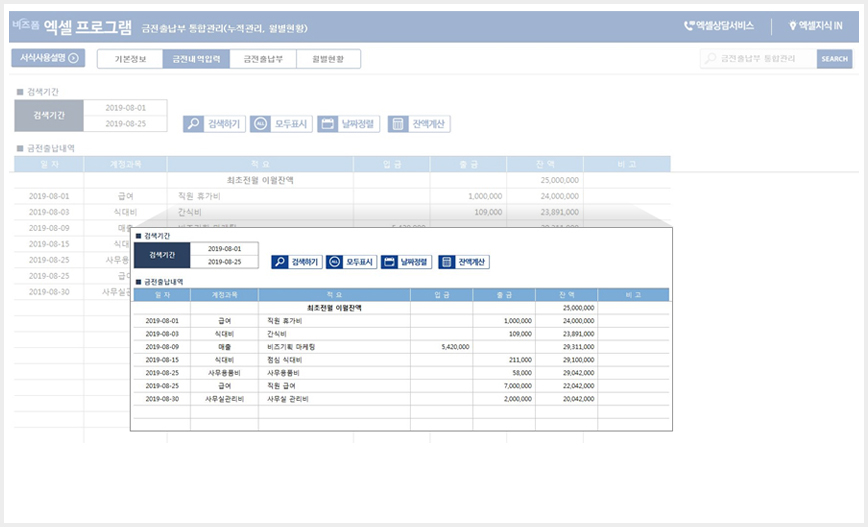Click the calculator icon on background 잔액계산 button
This screenshot has width=868, height=527.
click(397, 124)
